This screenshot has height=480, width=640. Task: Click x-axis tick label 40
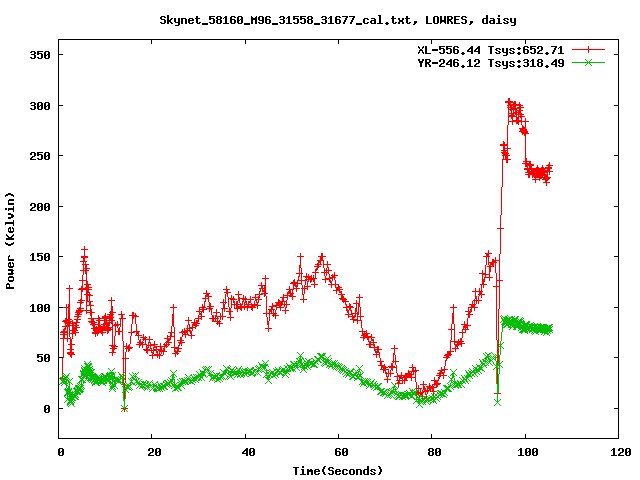[x=248, y=452]
